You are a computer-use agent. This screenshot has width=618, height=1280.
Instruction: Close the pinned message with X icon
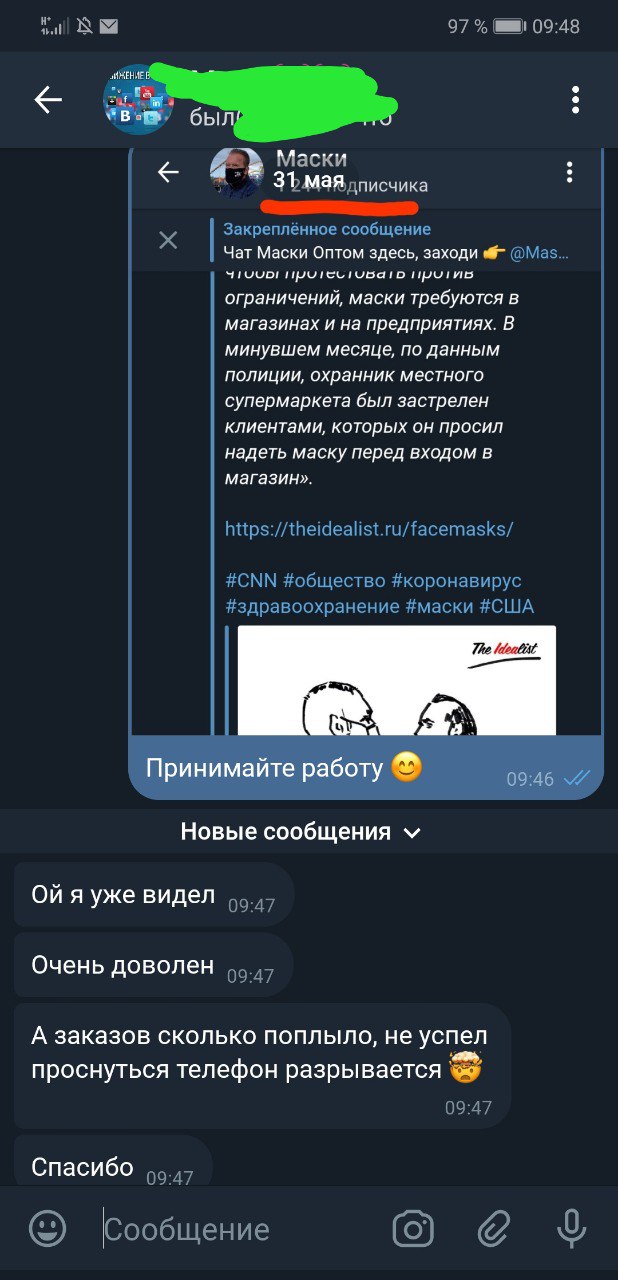tap(169, 240)
